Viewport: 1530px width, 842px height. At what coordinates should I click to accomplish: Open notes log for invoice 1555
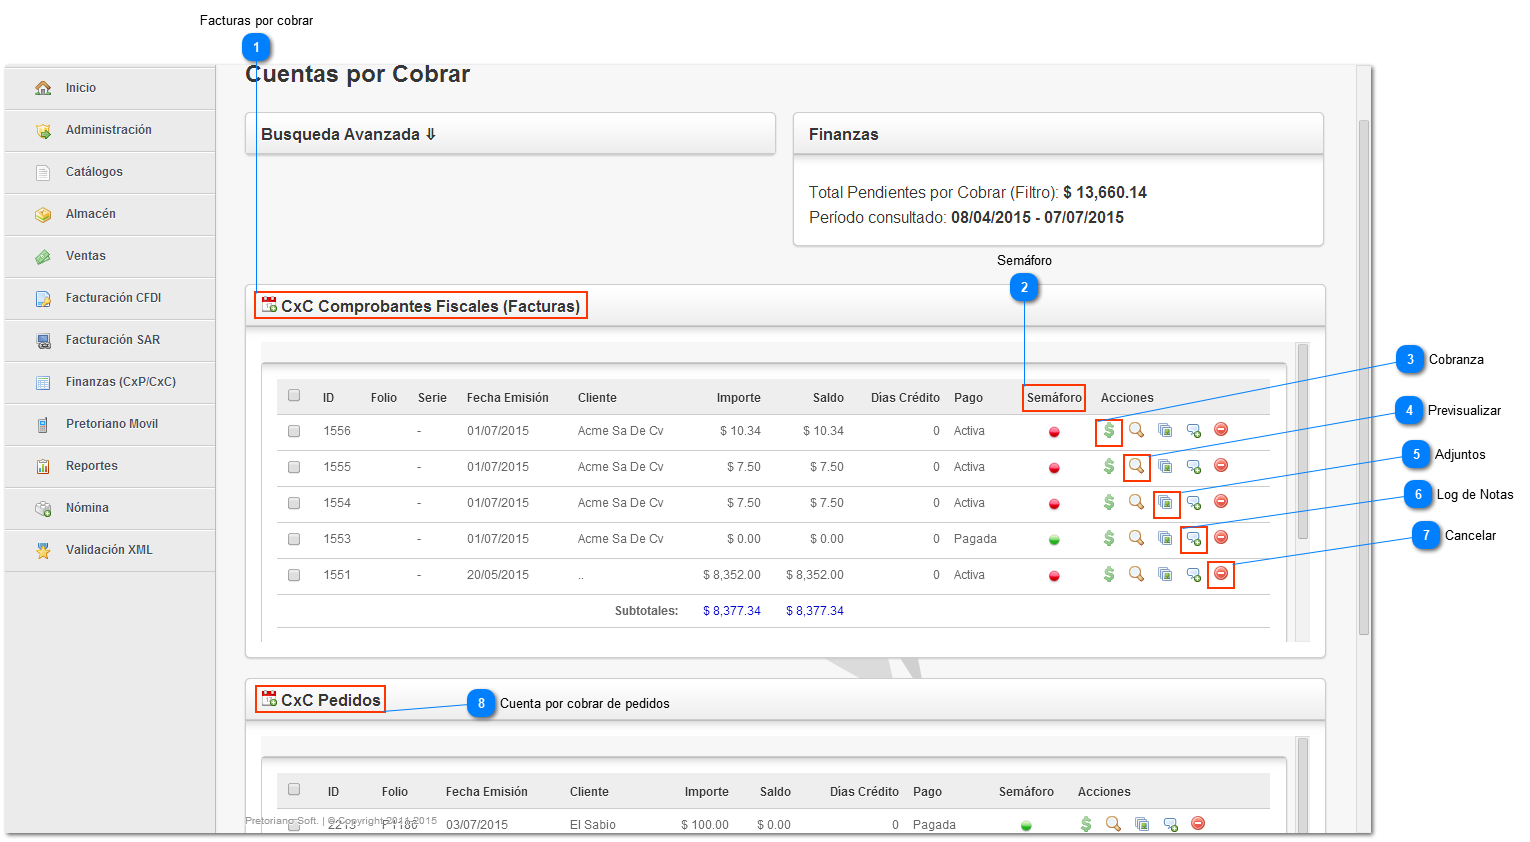tap(1193, 466)
